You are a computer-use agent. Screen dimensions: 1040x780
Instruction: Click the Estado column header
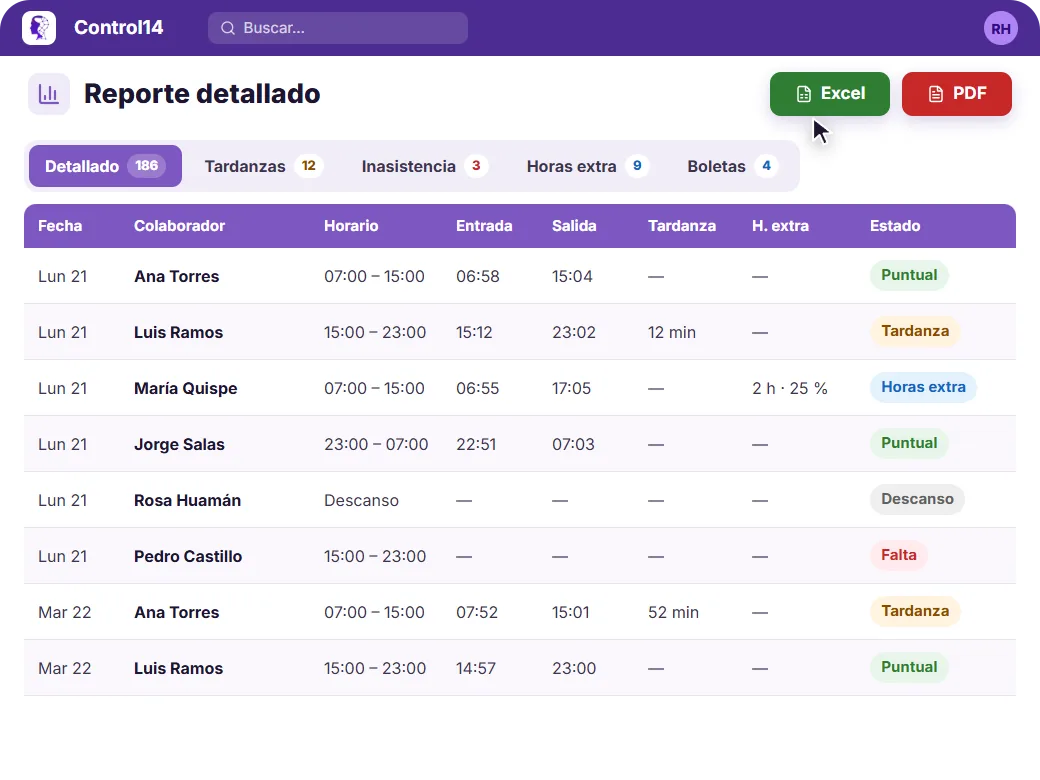(895, 226)
